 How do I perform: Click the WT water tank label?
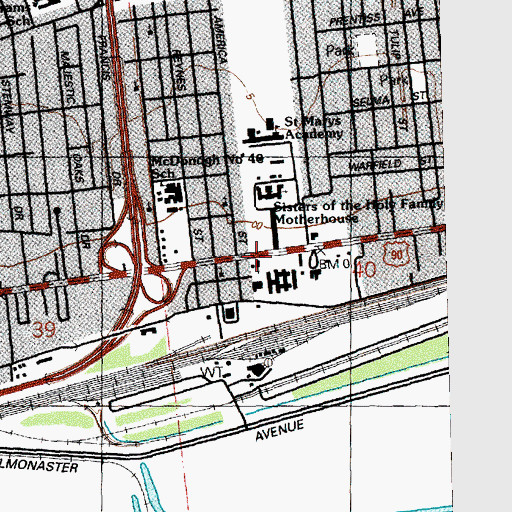pyautogui.click(x=212, y=372)
